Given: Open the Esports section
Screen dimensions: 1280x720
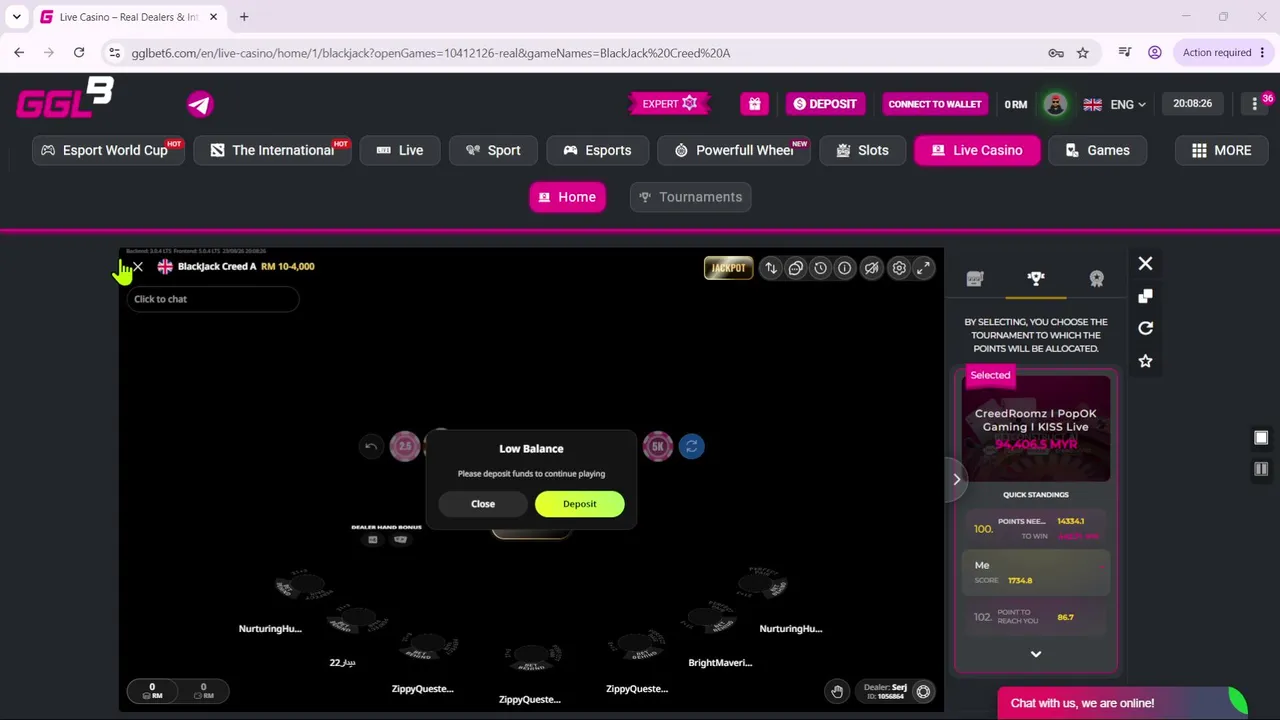Looking at the screenshot, I should pyautogui.click(x=598, y=150).
